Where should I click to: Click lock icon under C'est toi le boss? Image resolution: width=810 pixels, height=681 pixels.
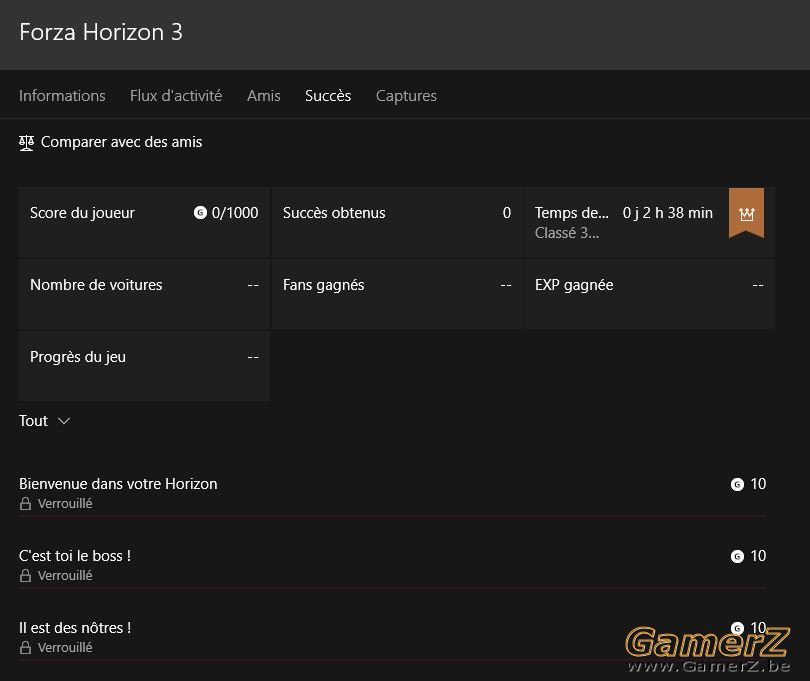25,576
